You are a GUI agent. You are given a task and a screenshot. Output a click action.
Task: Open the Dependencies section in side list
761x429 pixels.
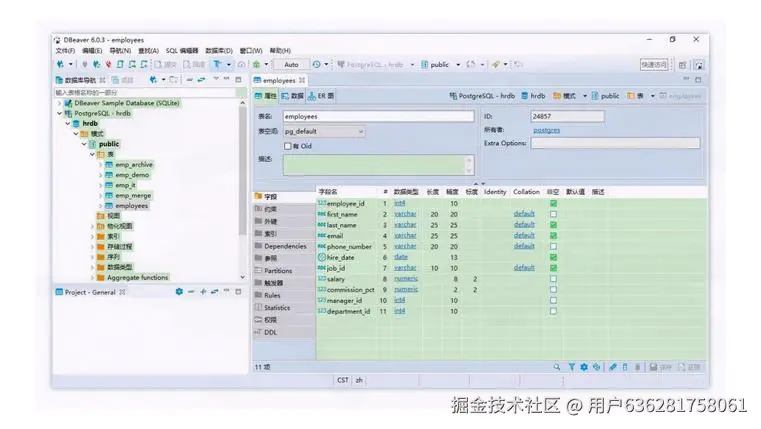pos(284,246)
